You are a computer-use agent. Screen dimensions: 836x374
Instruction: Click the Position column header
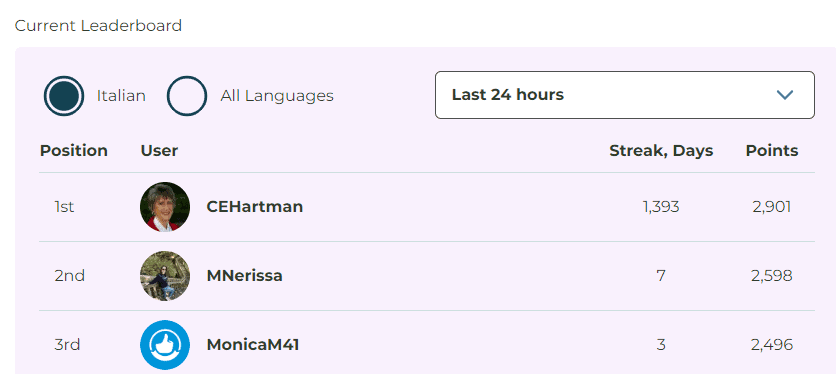coord(74,151)
